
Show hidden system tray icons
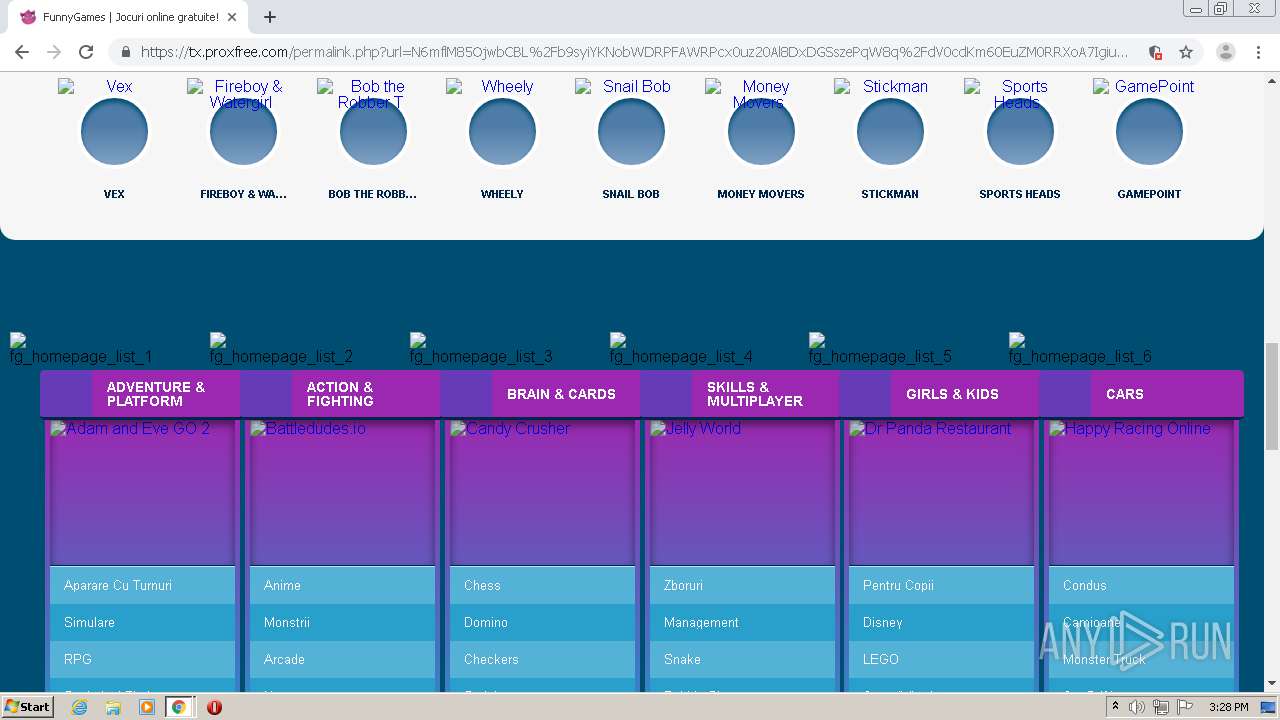coord(1115,707)
